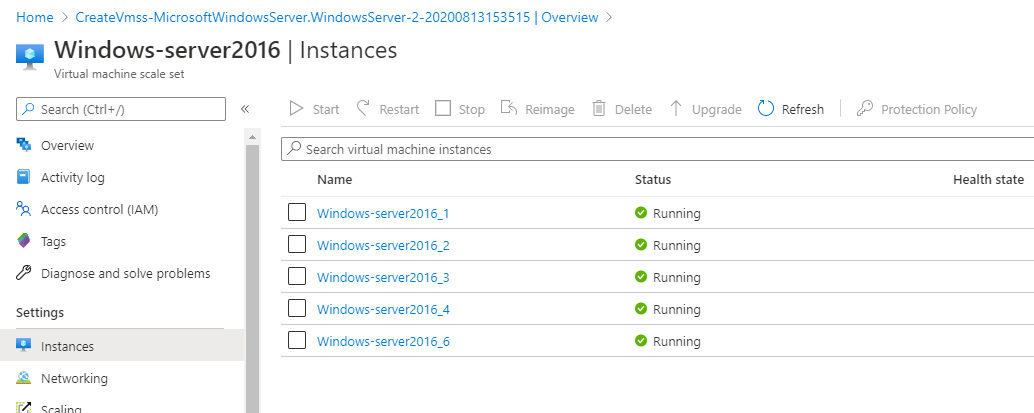Click the Status column header
1034x413 pixels.
(x=653, y=179)
